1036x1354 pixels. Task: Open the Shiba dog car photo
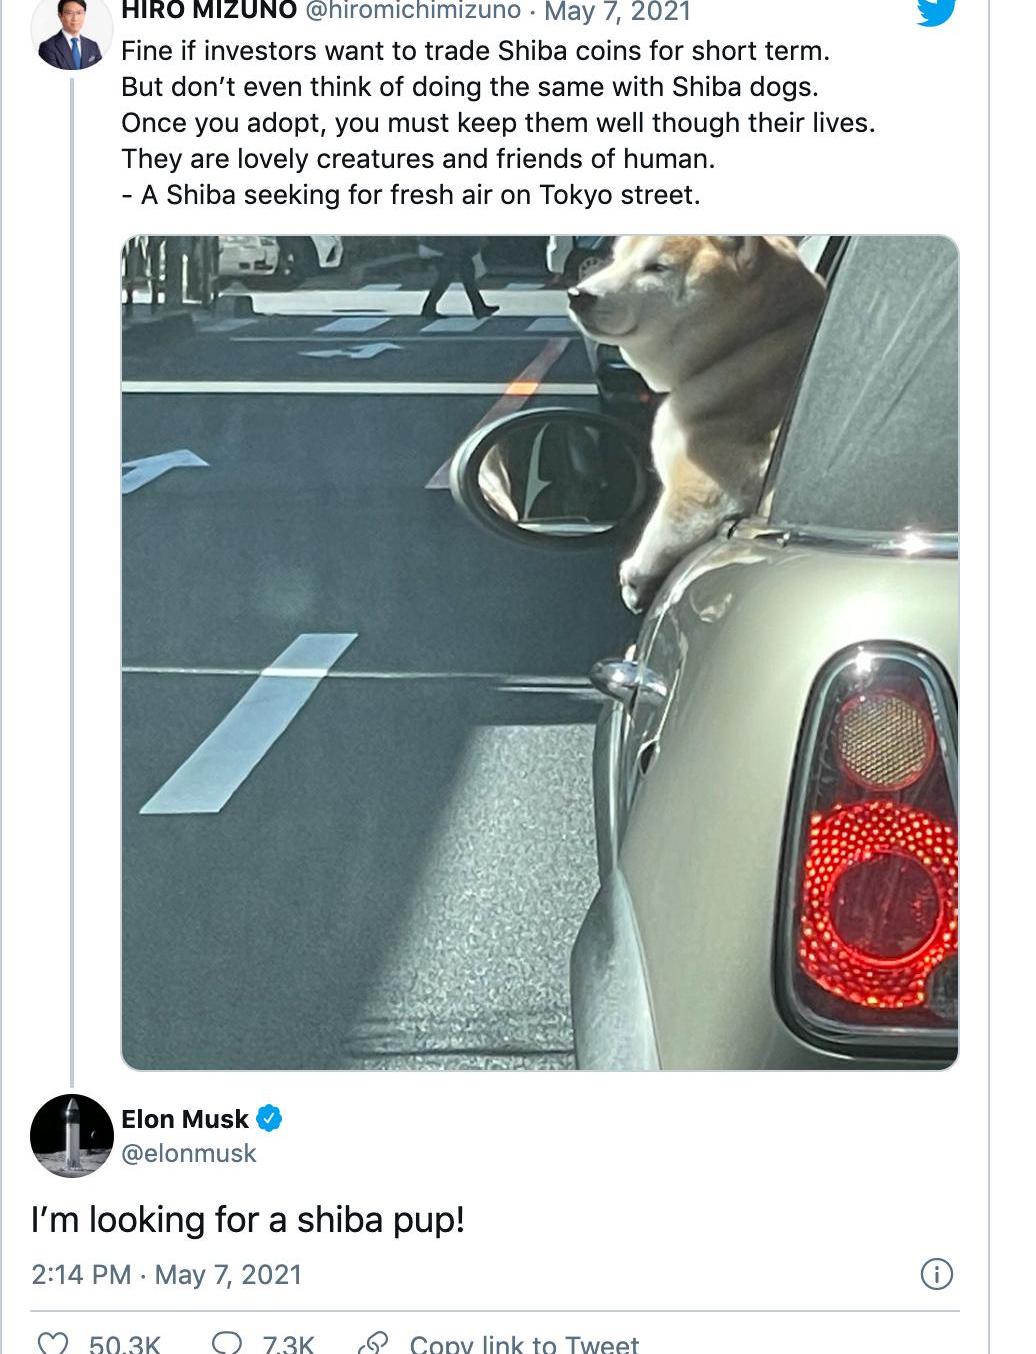click(540, 652)
